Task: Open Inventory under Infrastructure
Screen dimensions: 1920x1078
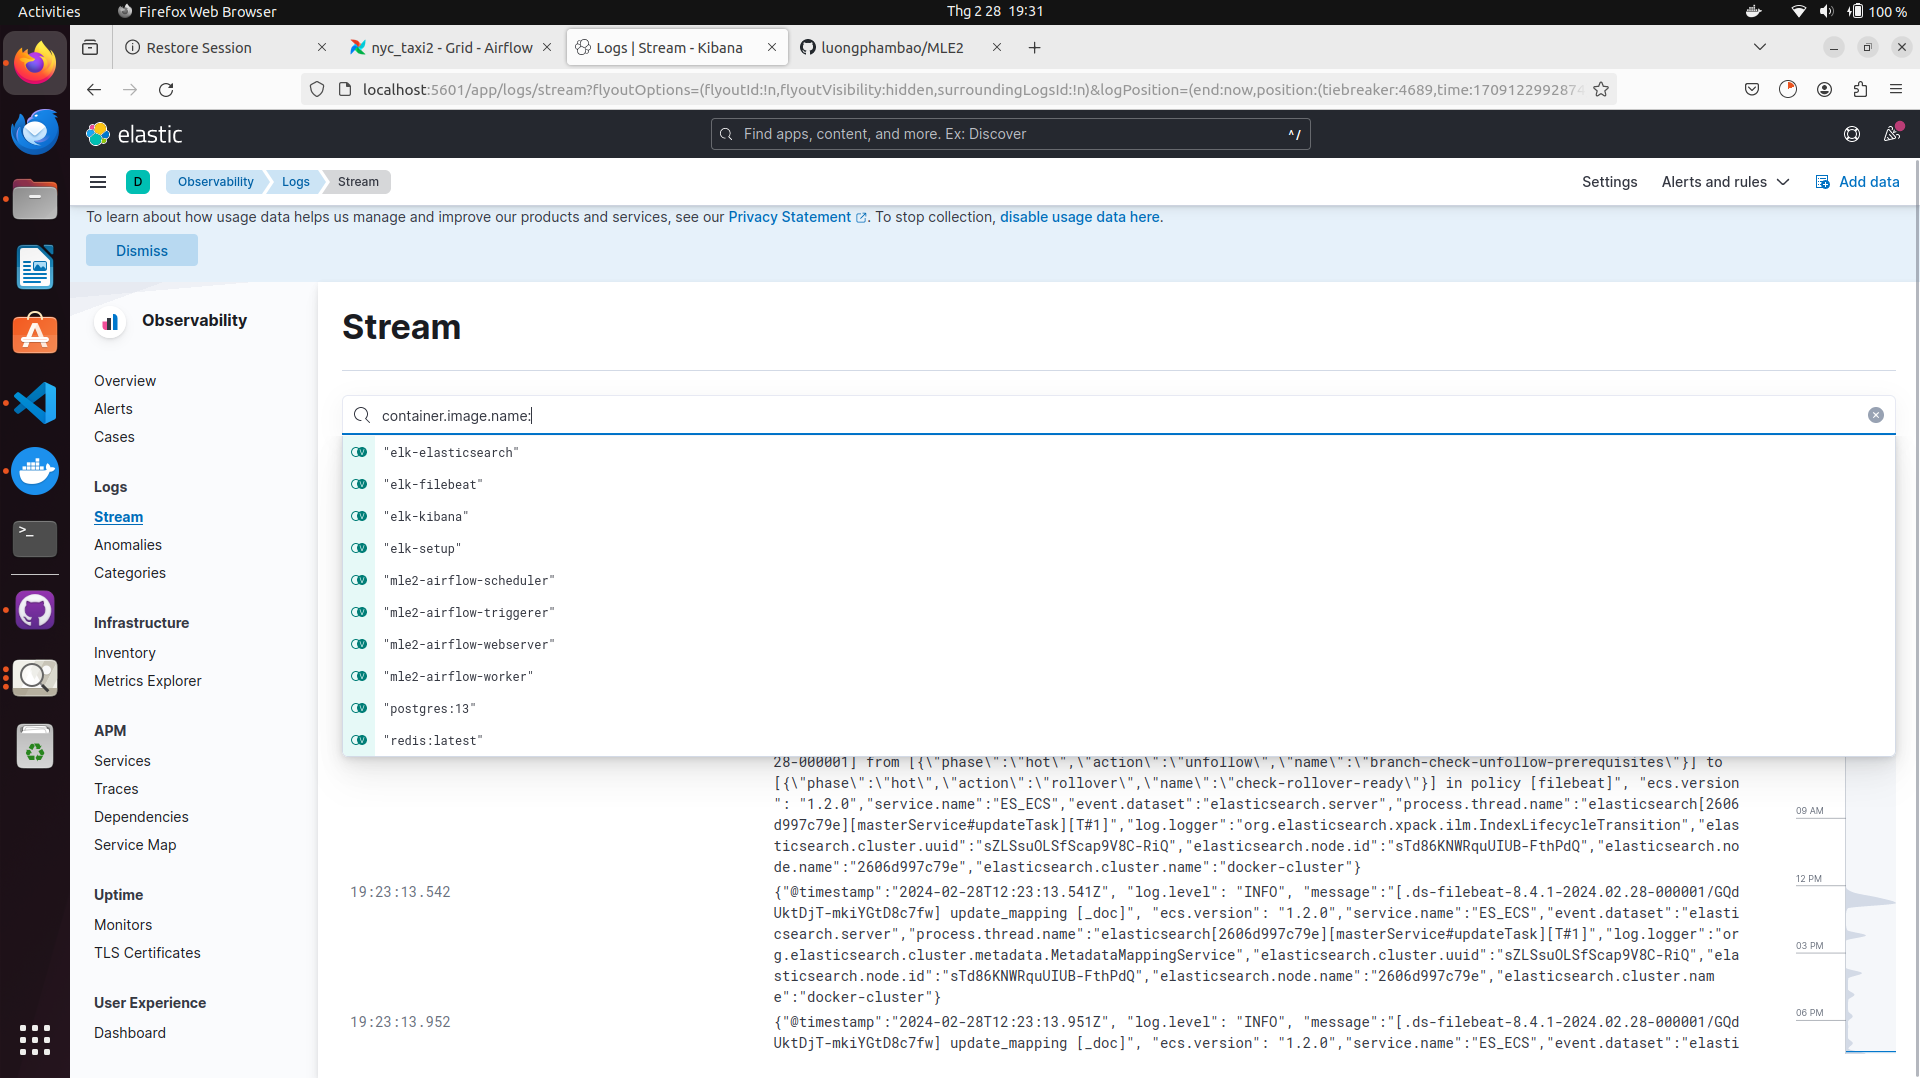Action: coord(125,653)
